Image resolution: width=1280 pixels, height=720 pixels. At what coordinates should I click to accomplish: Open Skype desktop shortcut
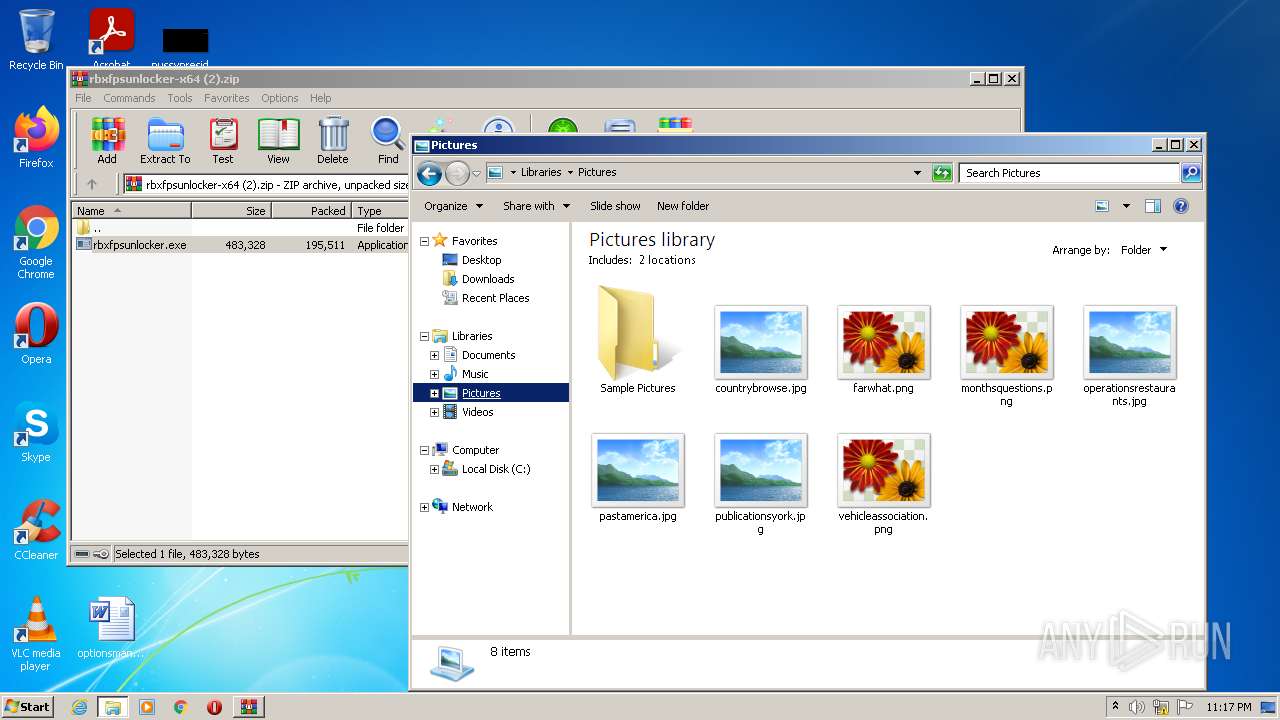point(36,431)
